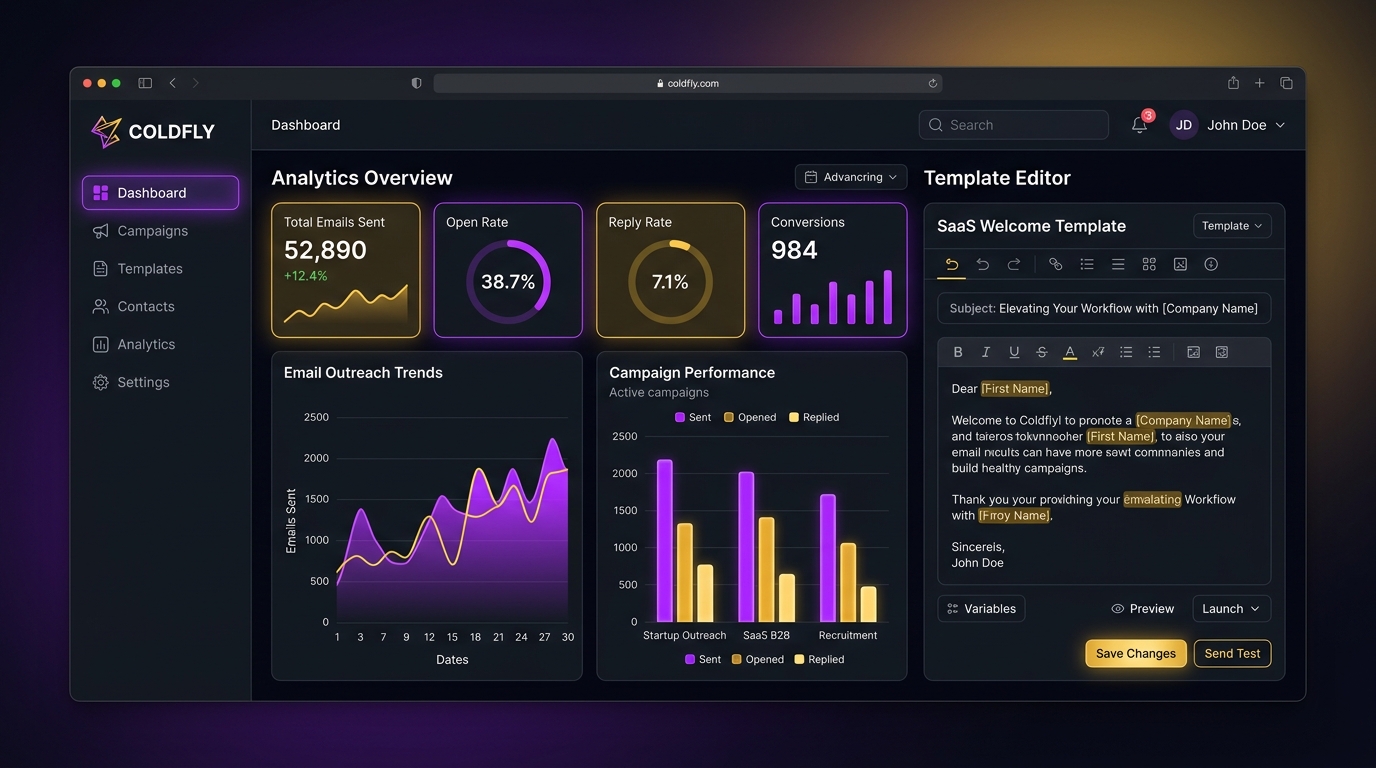The height and width of the screenshot is (768, 1376).
Task: Expand the John Doe account menu chevron
Action: [x=1280, y=125]
